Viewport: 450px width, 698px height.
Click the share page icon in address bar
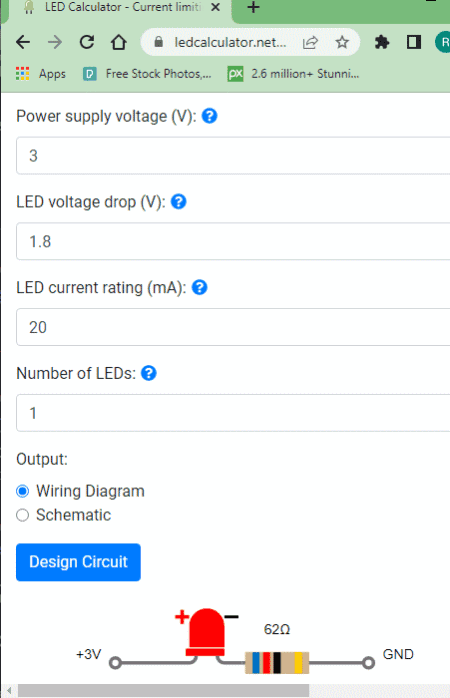coord(310,42)
